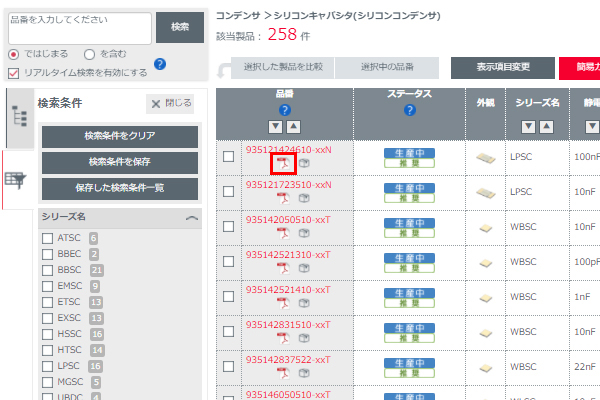This screenshot has width=600, height=400.
Task: Click help icon beside リアルタイム検索 option
Action: click(x=160, y=65)
